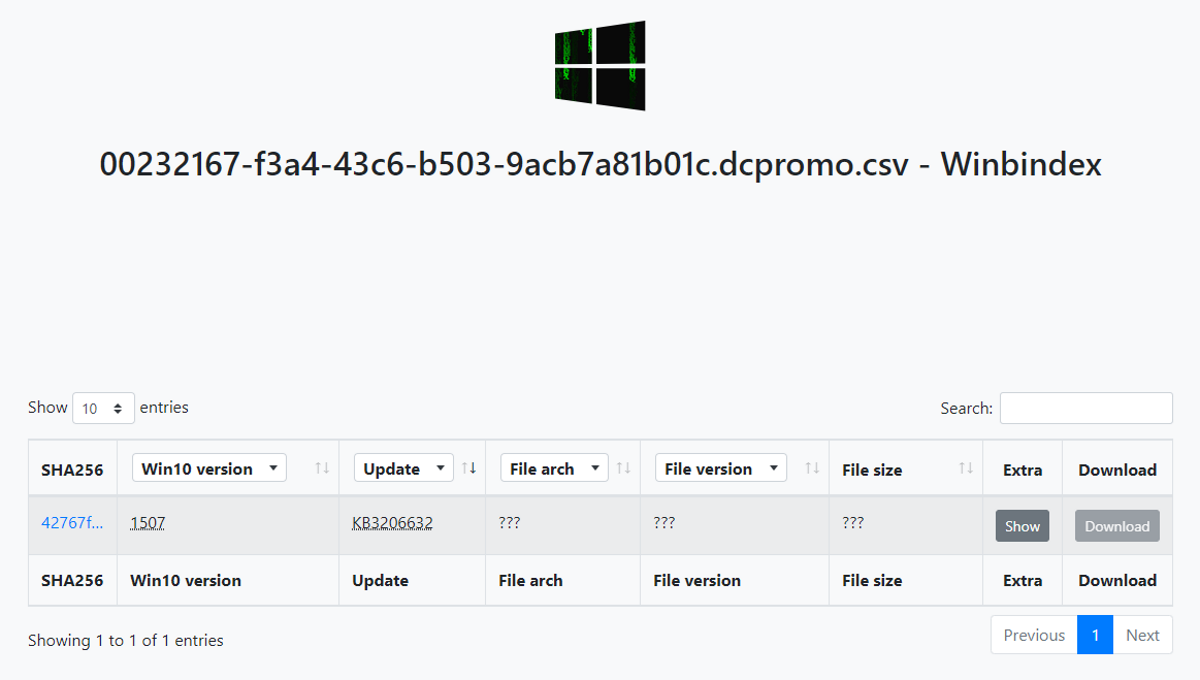Click the 1507 version entry
The width and height of the screenshot is (1200, 680).
(x=147, y=523)
